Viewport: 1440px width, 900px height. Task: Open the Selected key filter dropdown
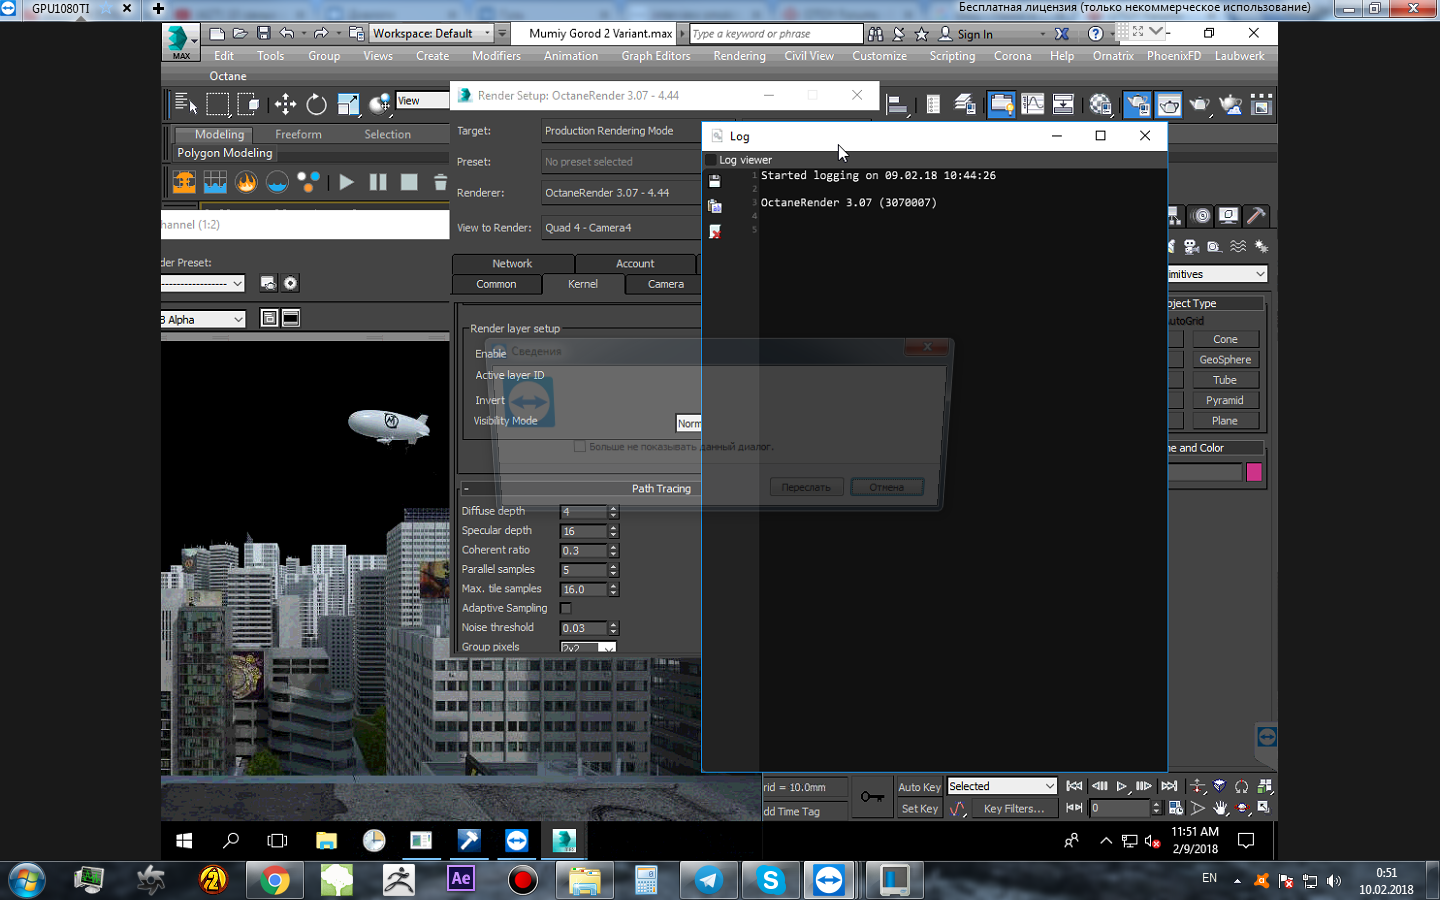[x=1002, y=786]
